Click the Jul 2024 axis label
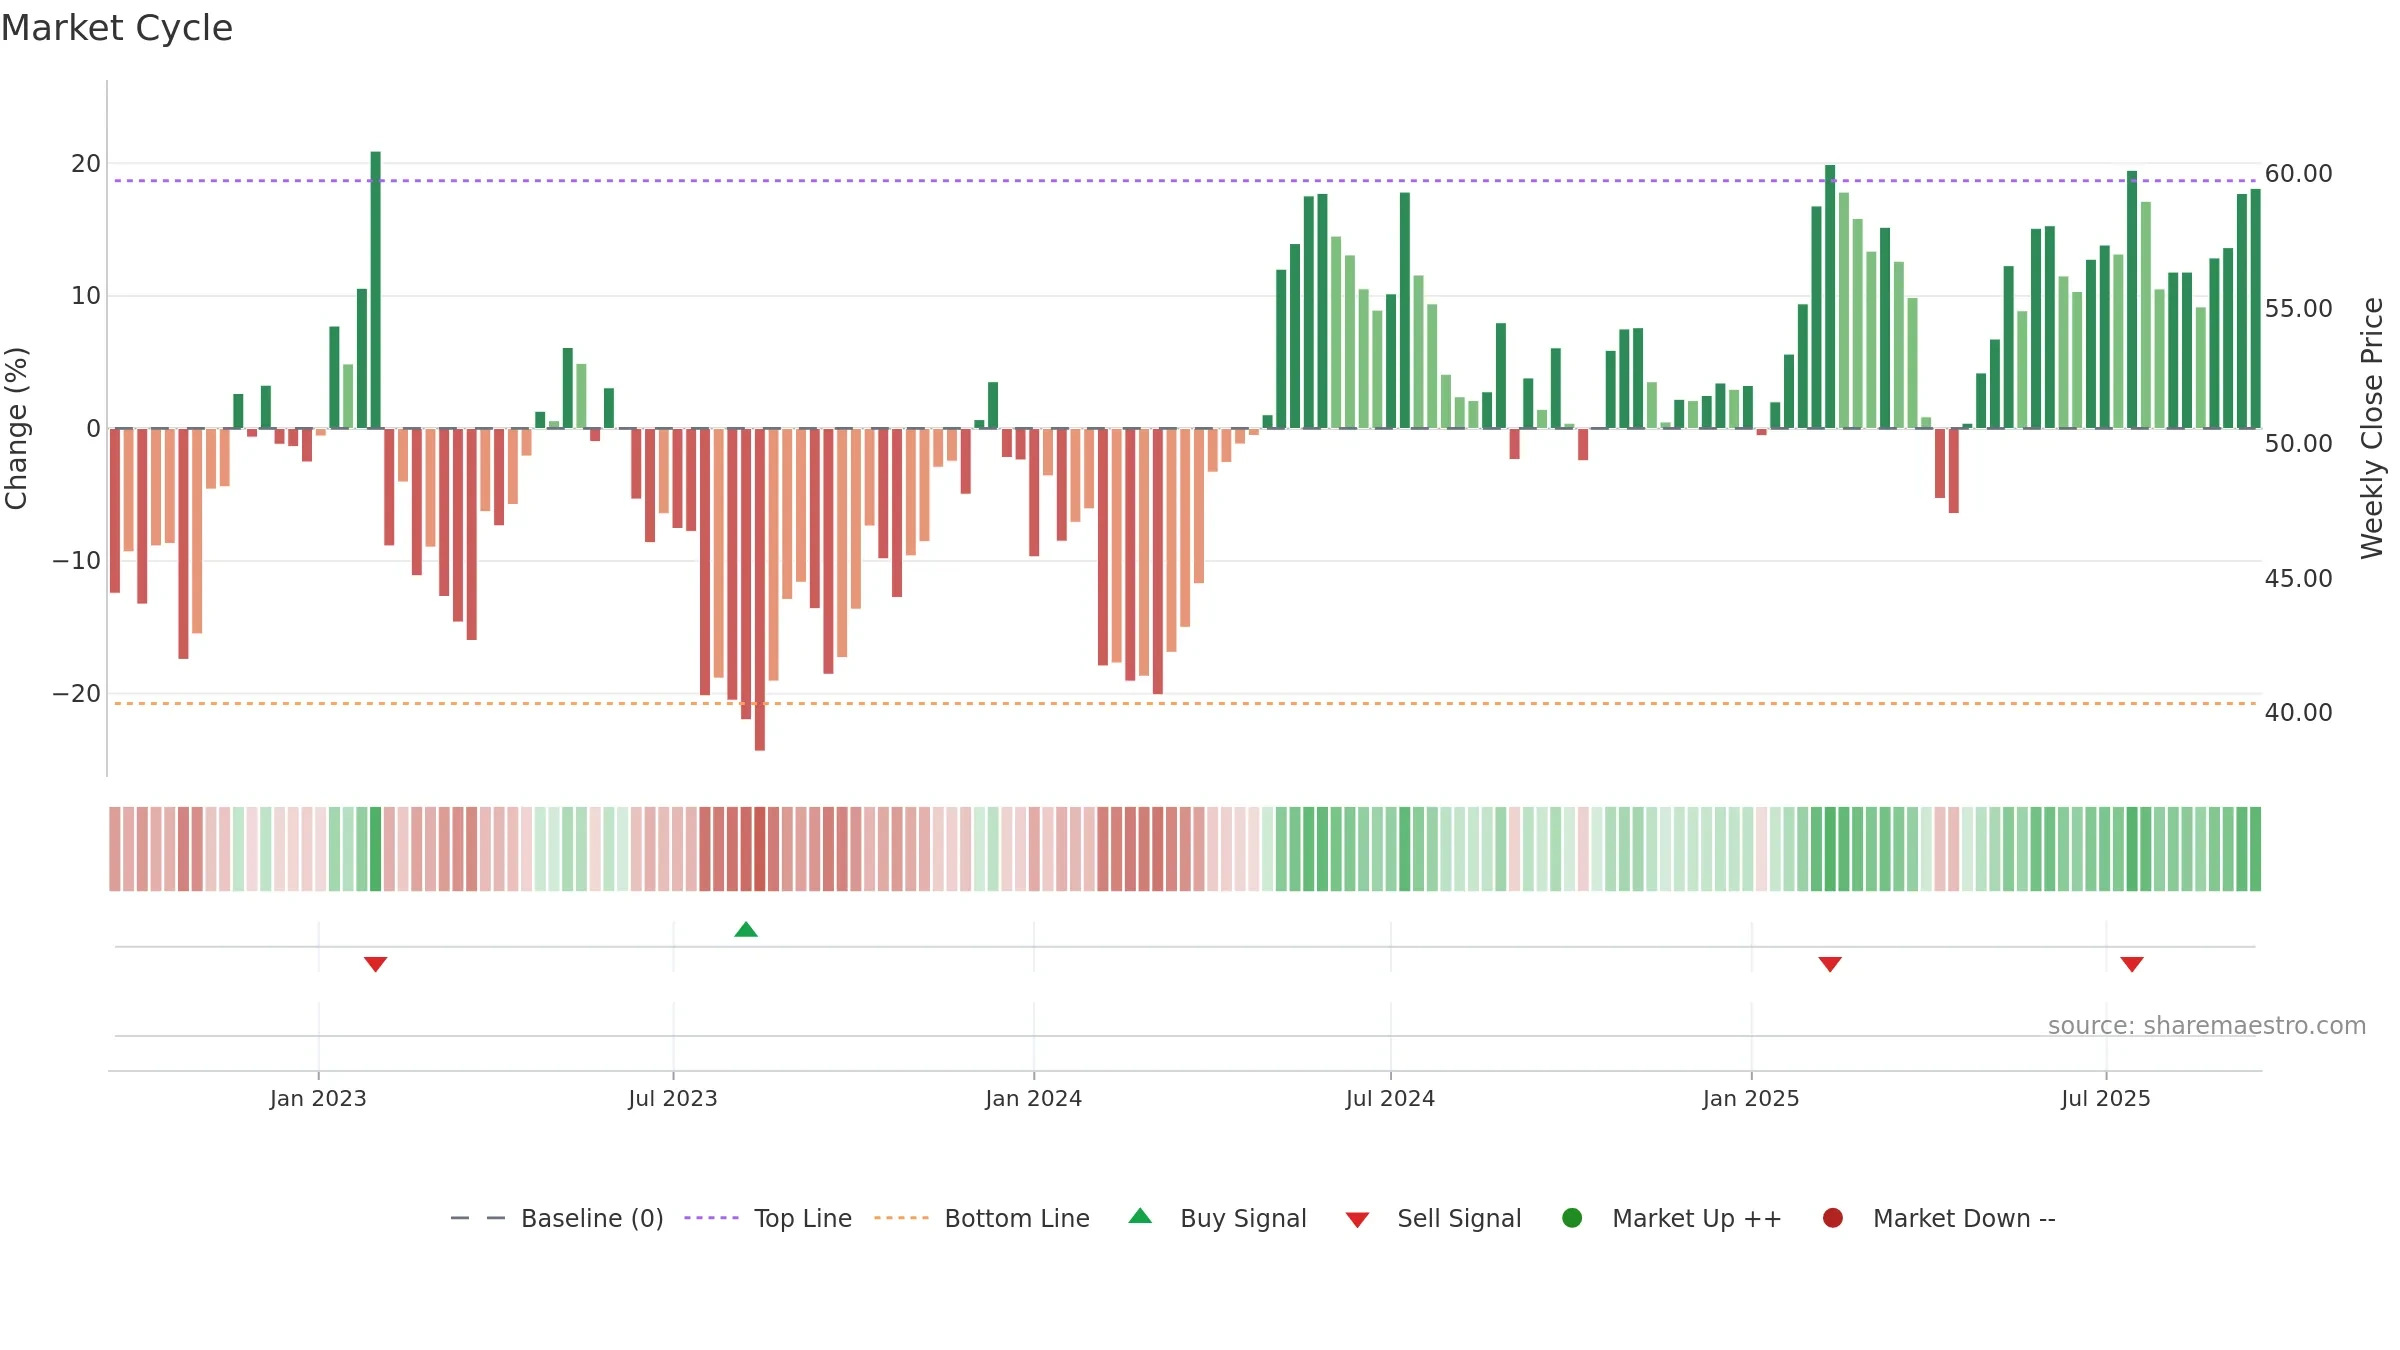Viewport: 2400px width, 1350px height. 1390,1099
